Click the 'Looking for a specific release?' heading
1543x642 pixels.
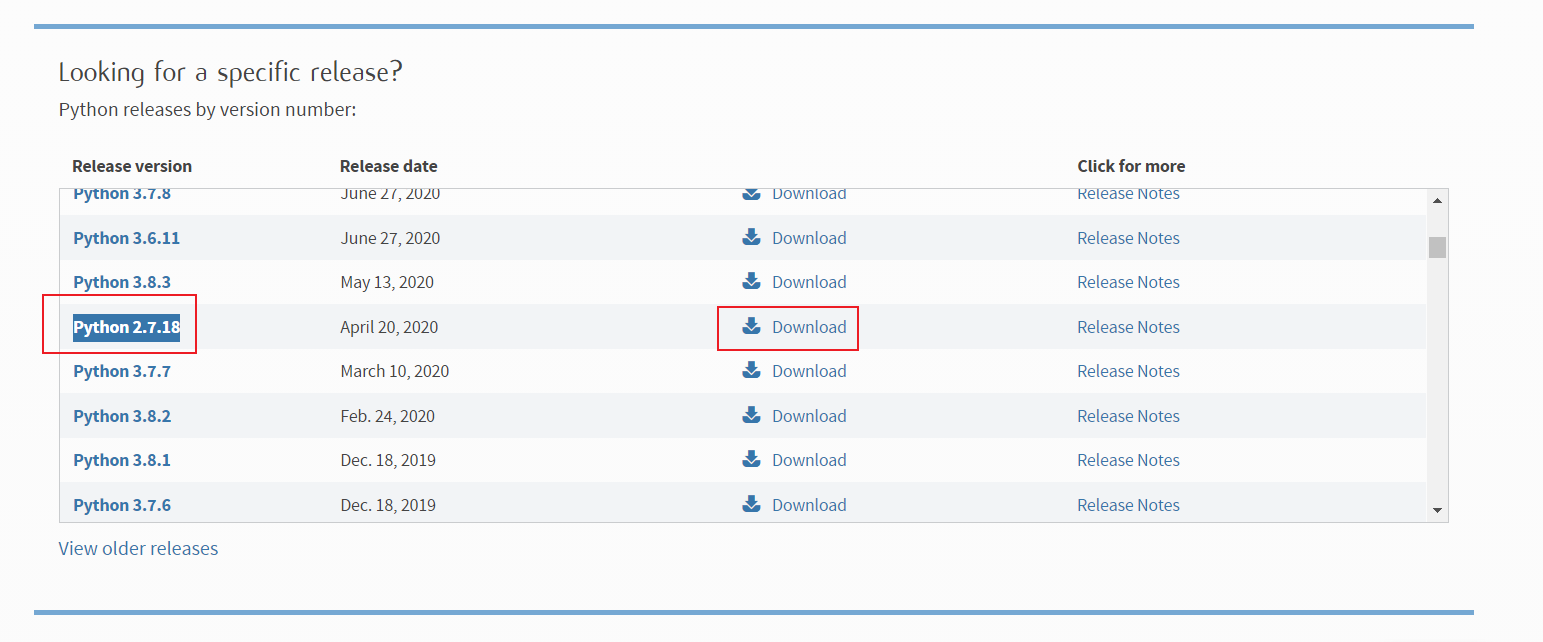pos(231,73)
